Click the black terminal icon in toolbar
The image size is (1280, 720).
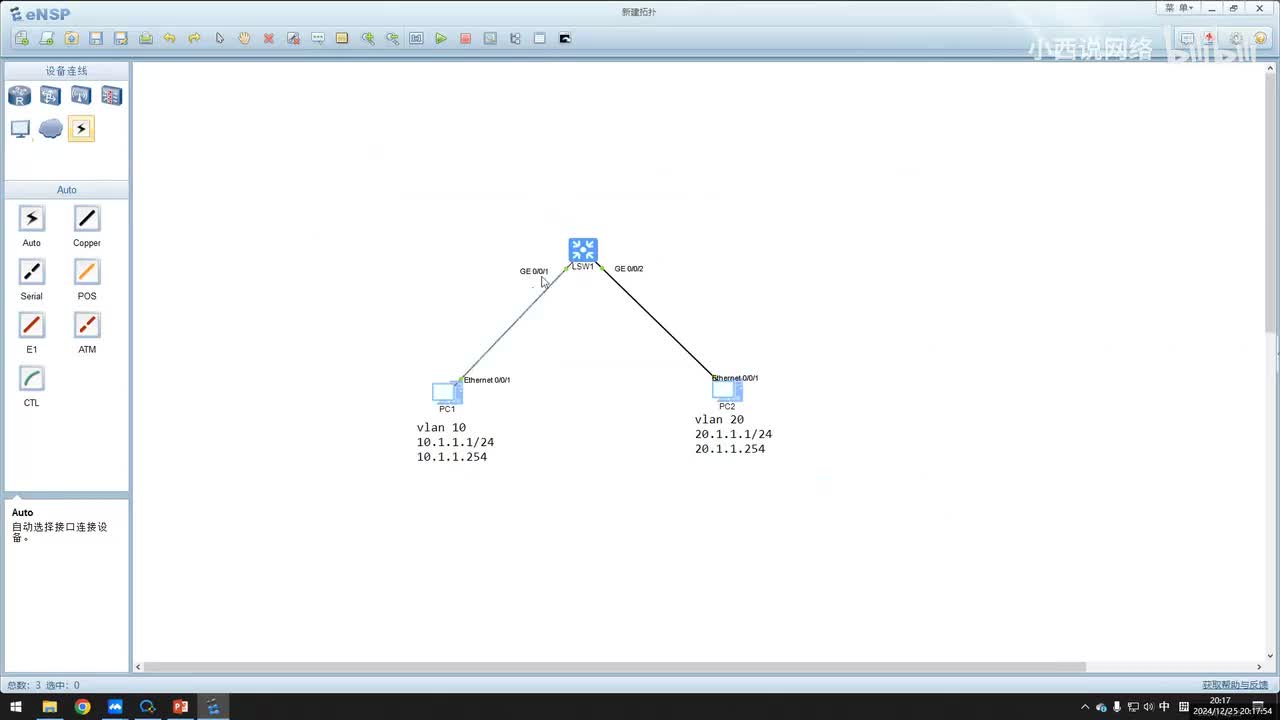click(x=565, y=38)
